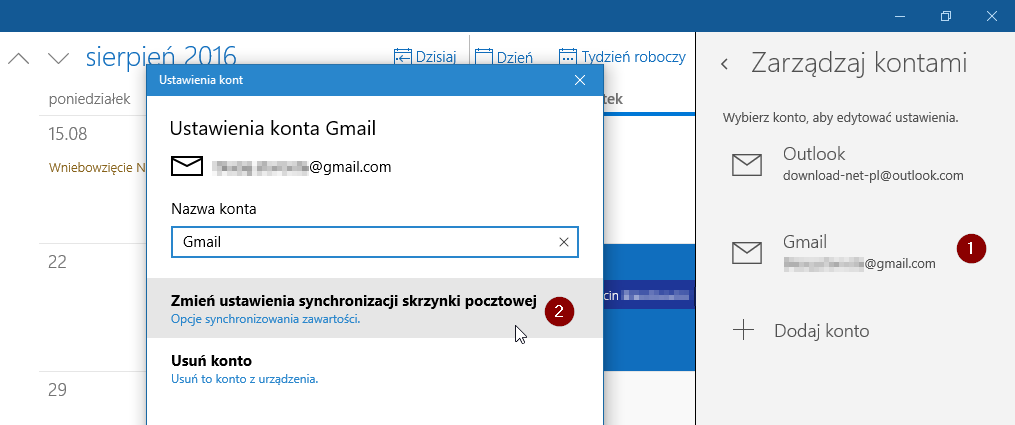The width and height of the screenshot is (1015, 425).
Task: Select the Gmail account in Zarządzaj kontami
Action: point(856,252)
